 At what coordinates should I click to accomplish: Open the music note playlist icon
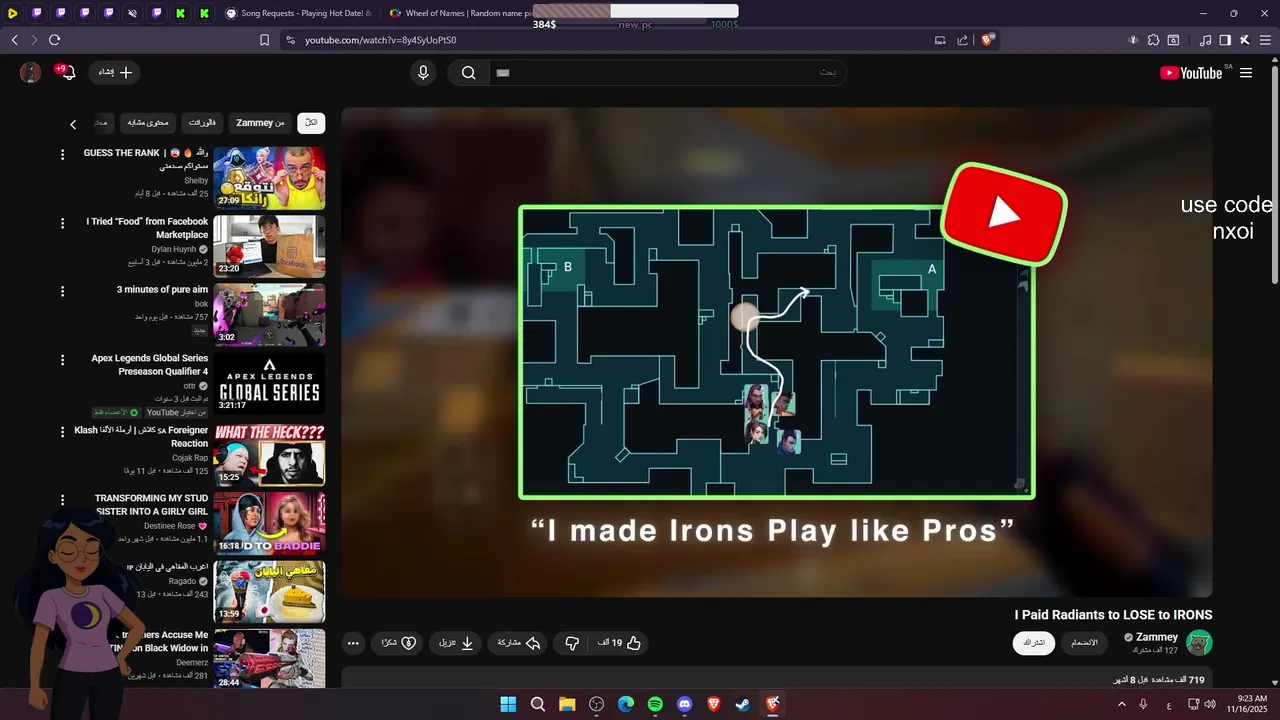click(x=1205, y=40)
